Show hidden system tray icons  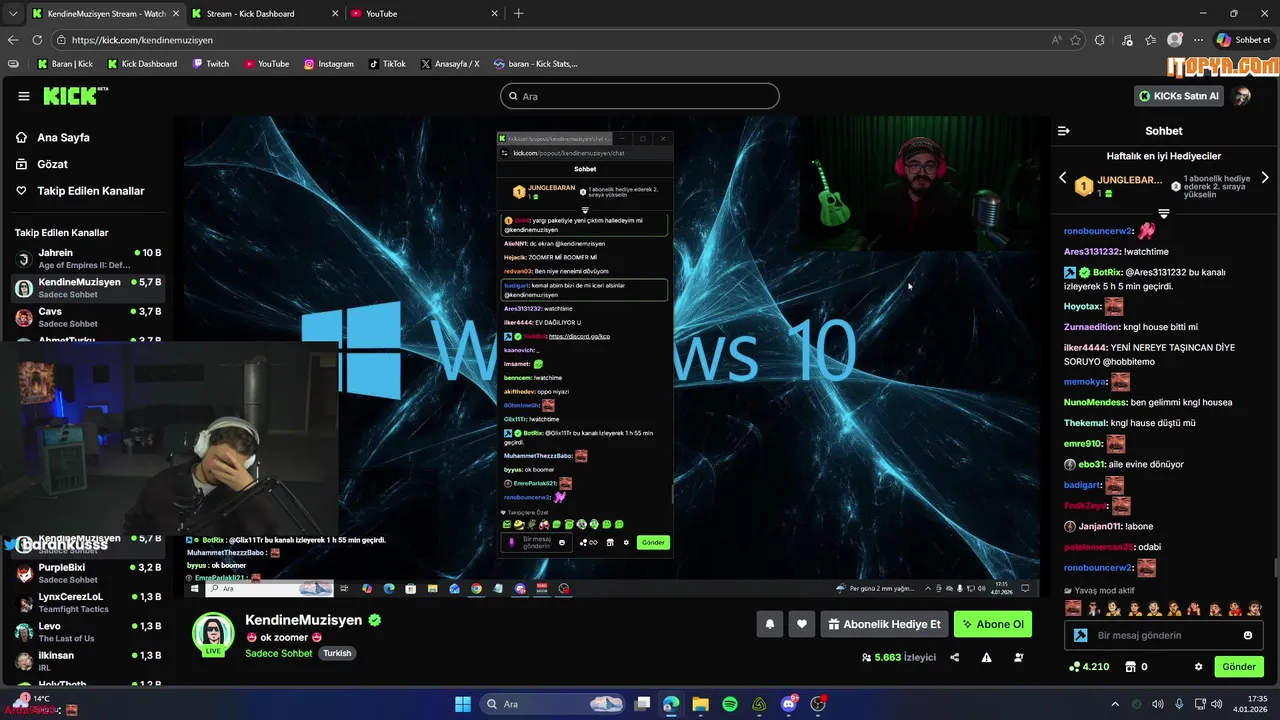pyautogui.click(x=1115, y=704)
